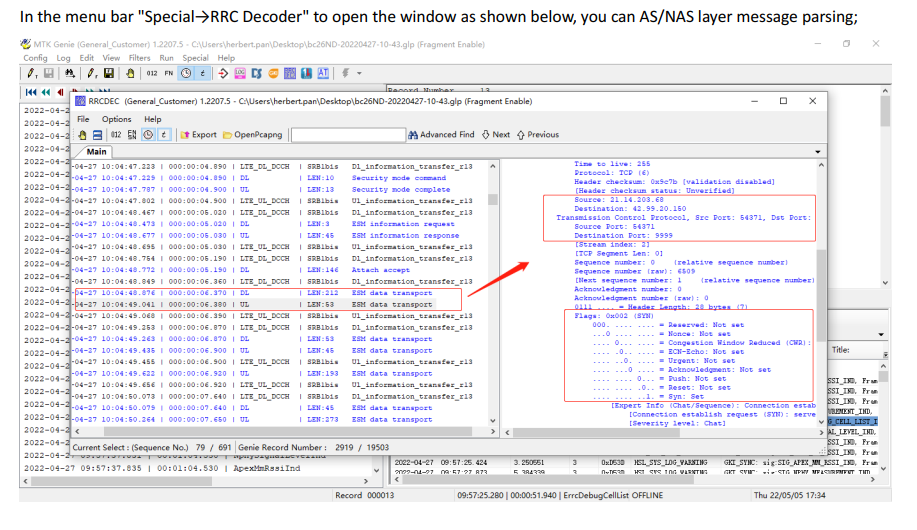This screenshot has height=530, width=917.
Task: Toggle the clock button in RRCDEC toolbar
Action: 149,135
